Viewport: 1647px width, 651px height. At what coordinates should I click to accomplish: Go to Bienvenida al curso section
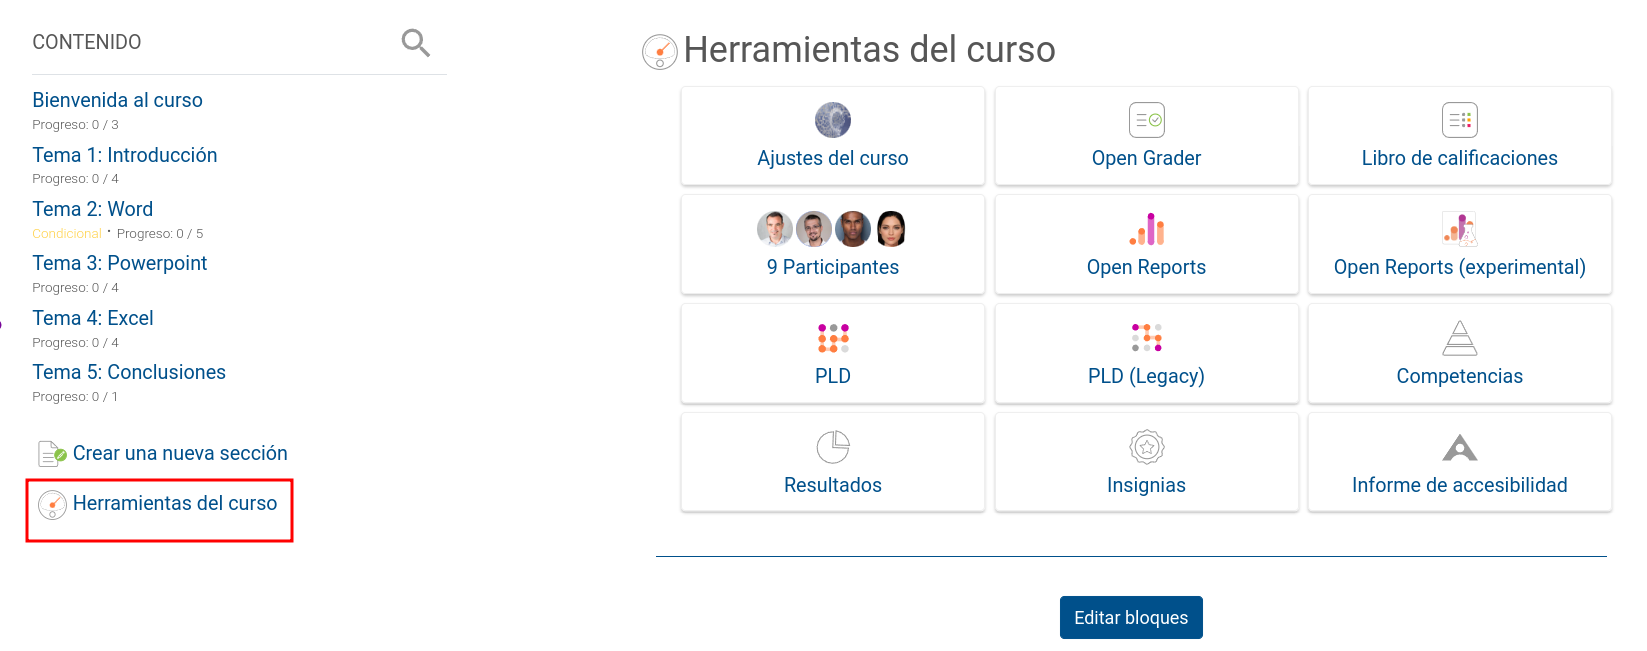point(117,100)
